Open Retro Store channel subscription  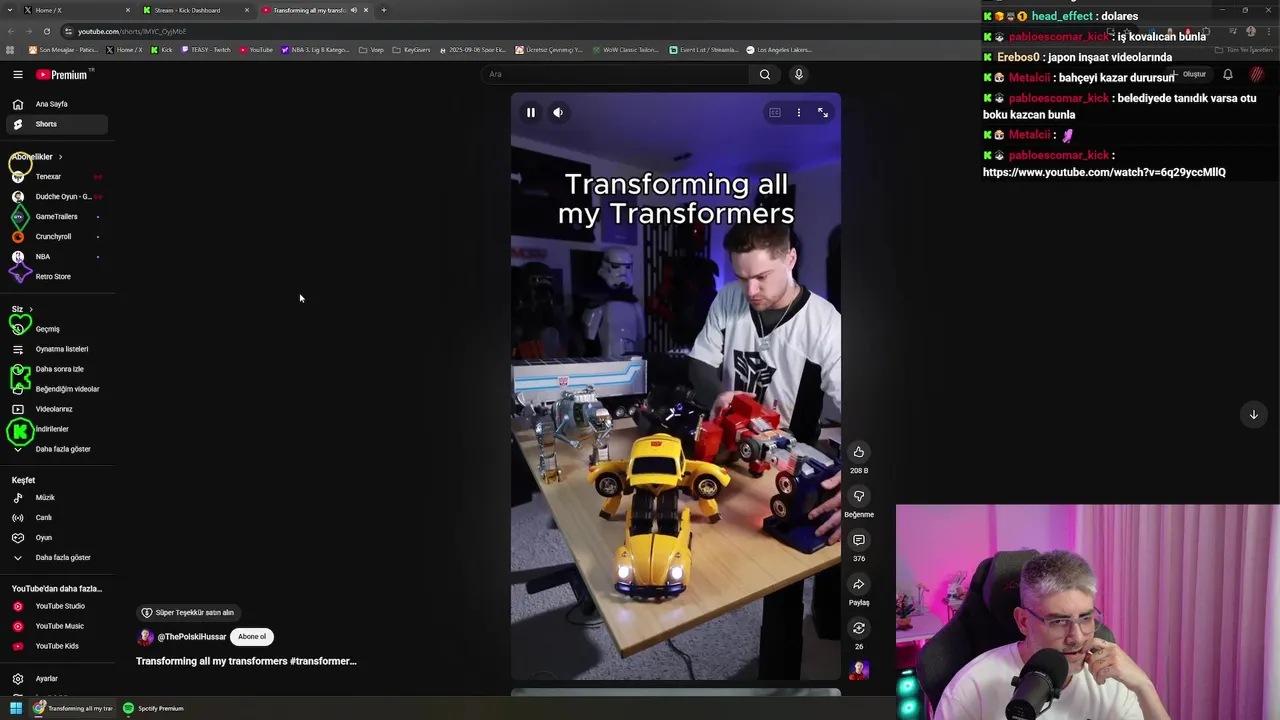pos(55,277)
